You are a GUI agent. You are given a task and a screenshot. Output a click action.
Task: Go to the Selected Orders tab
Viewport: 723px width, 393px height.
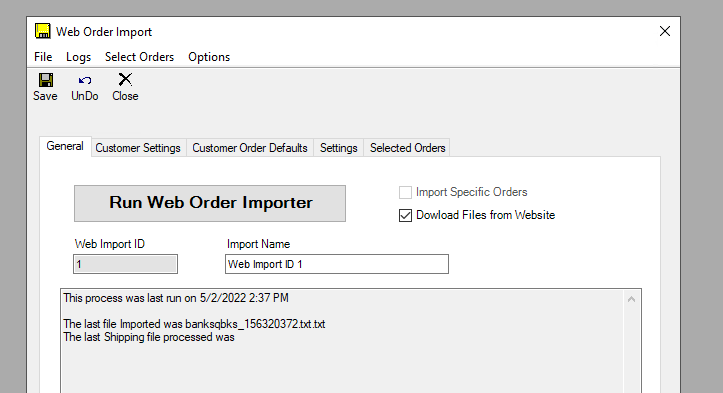pos(408,148)
